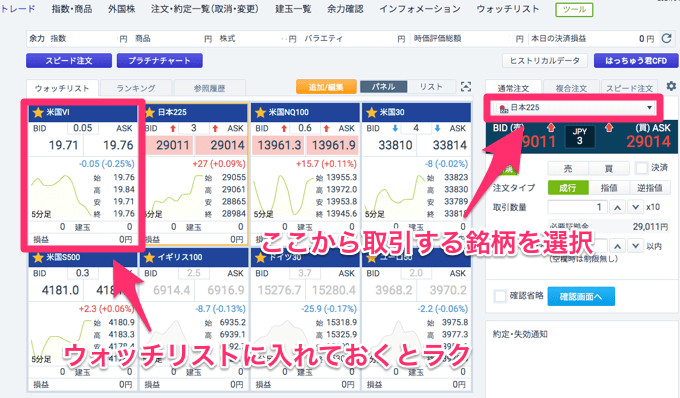Open the mini chart of 米国30

click(396, 195)
